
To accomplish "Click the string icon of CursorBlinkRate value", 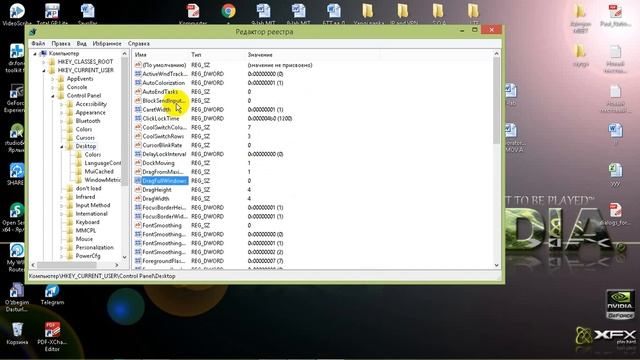I will point(138,145).
